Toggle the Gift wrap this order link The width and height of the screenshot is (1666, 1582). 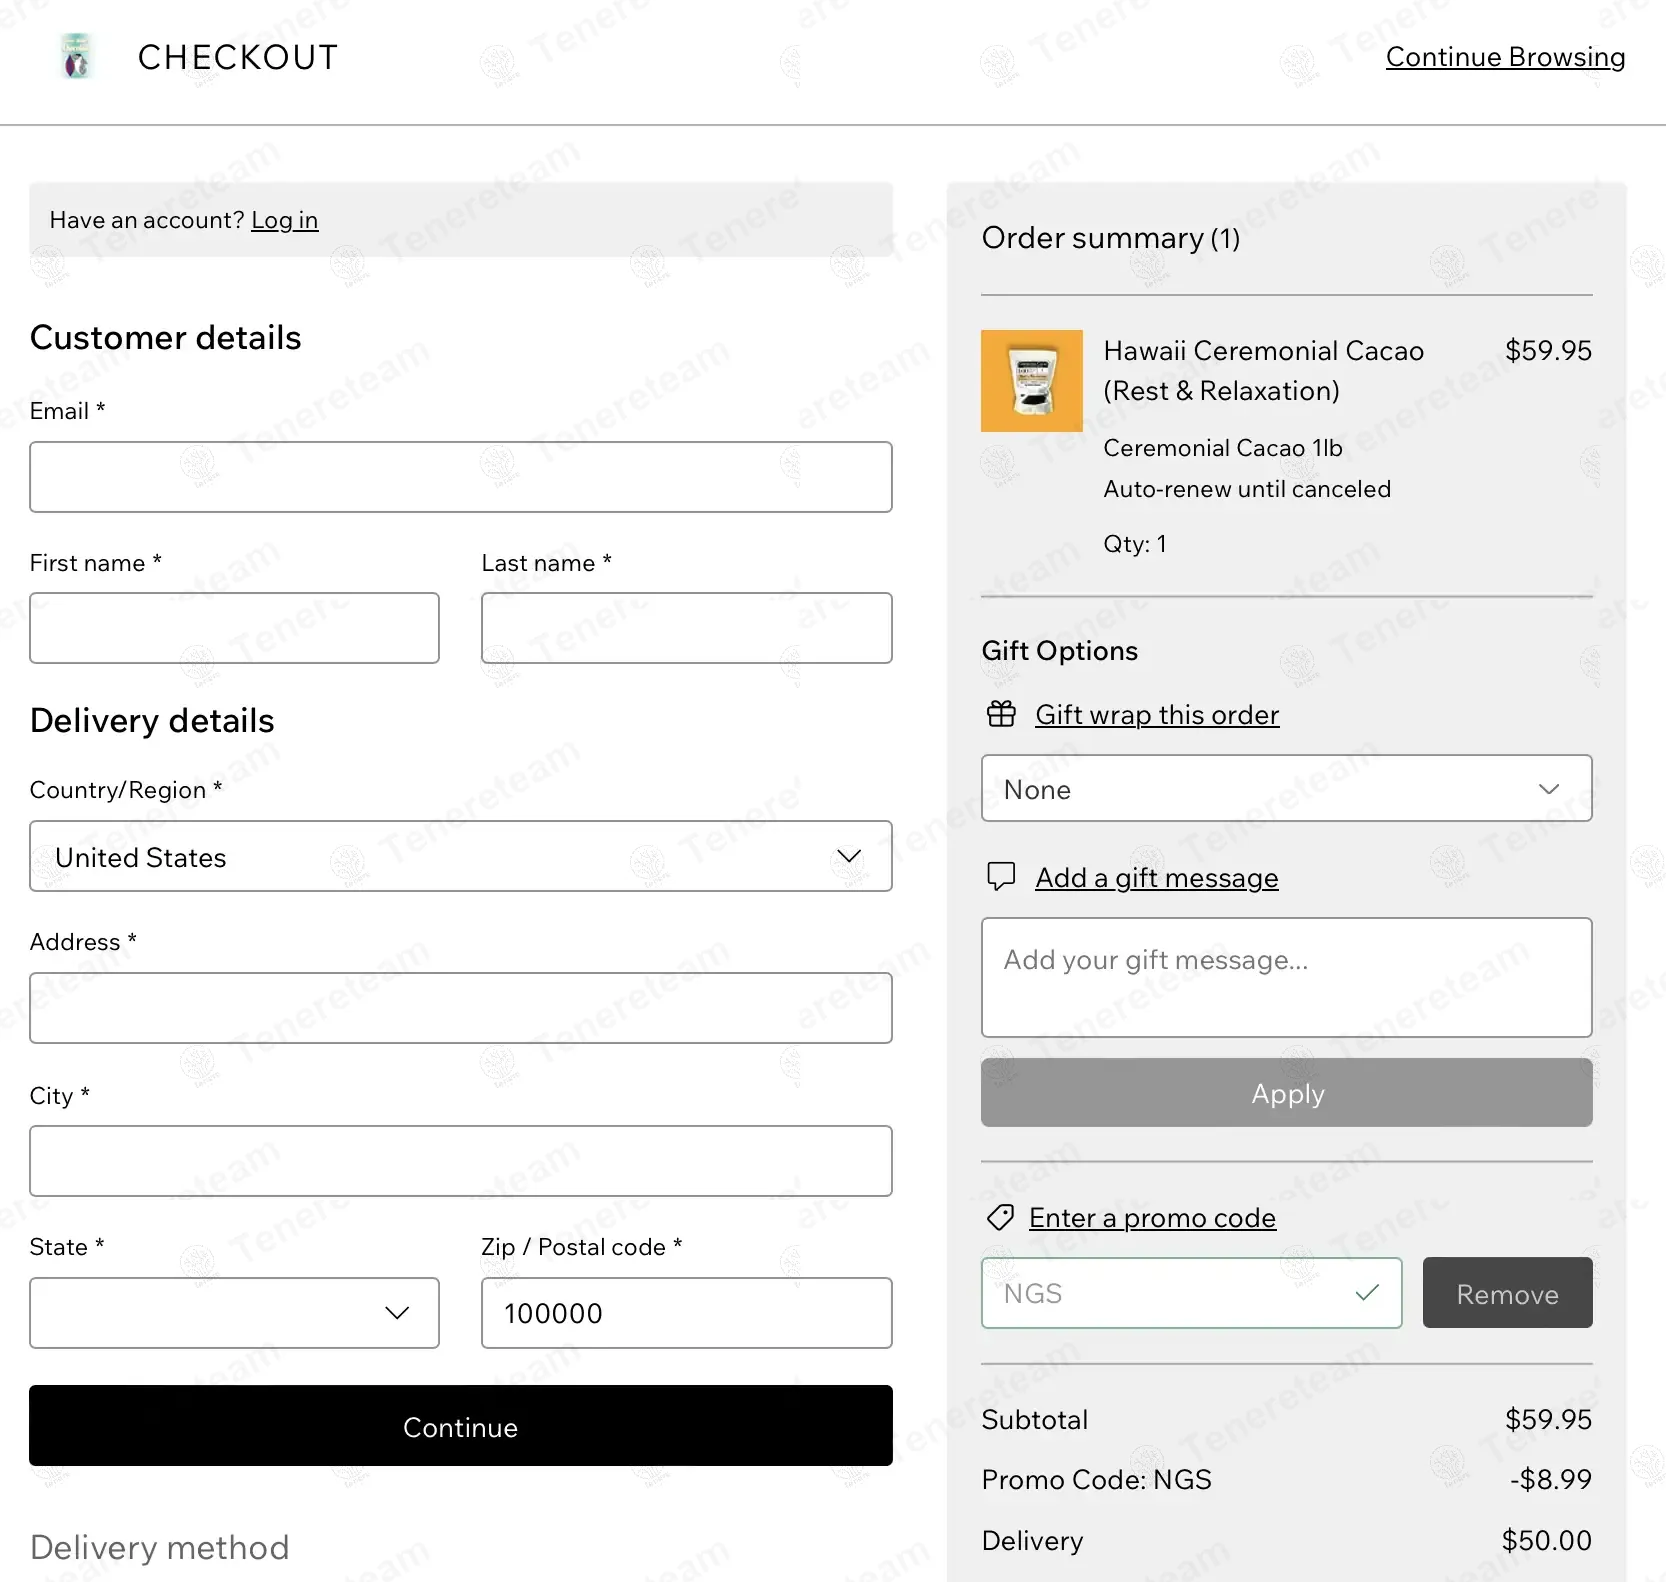tap(1157, 715)
